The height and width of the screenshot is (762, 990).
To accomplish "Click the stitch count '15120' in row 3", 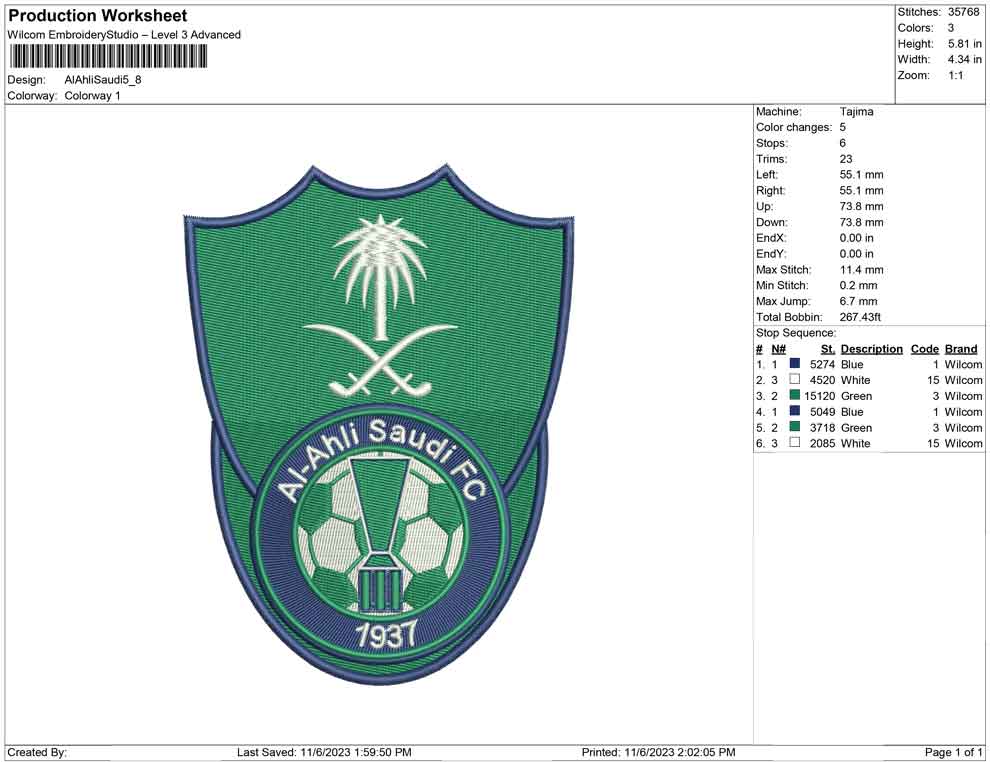I will [820, 396].
